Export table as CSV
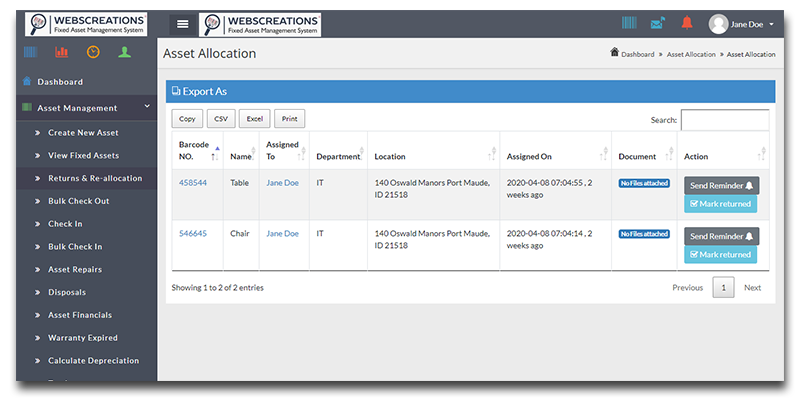Screen dimensions: 800x398 221,119
